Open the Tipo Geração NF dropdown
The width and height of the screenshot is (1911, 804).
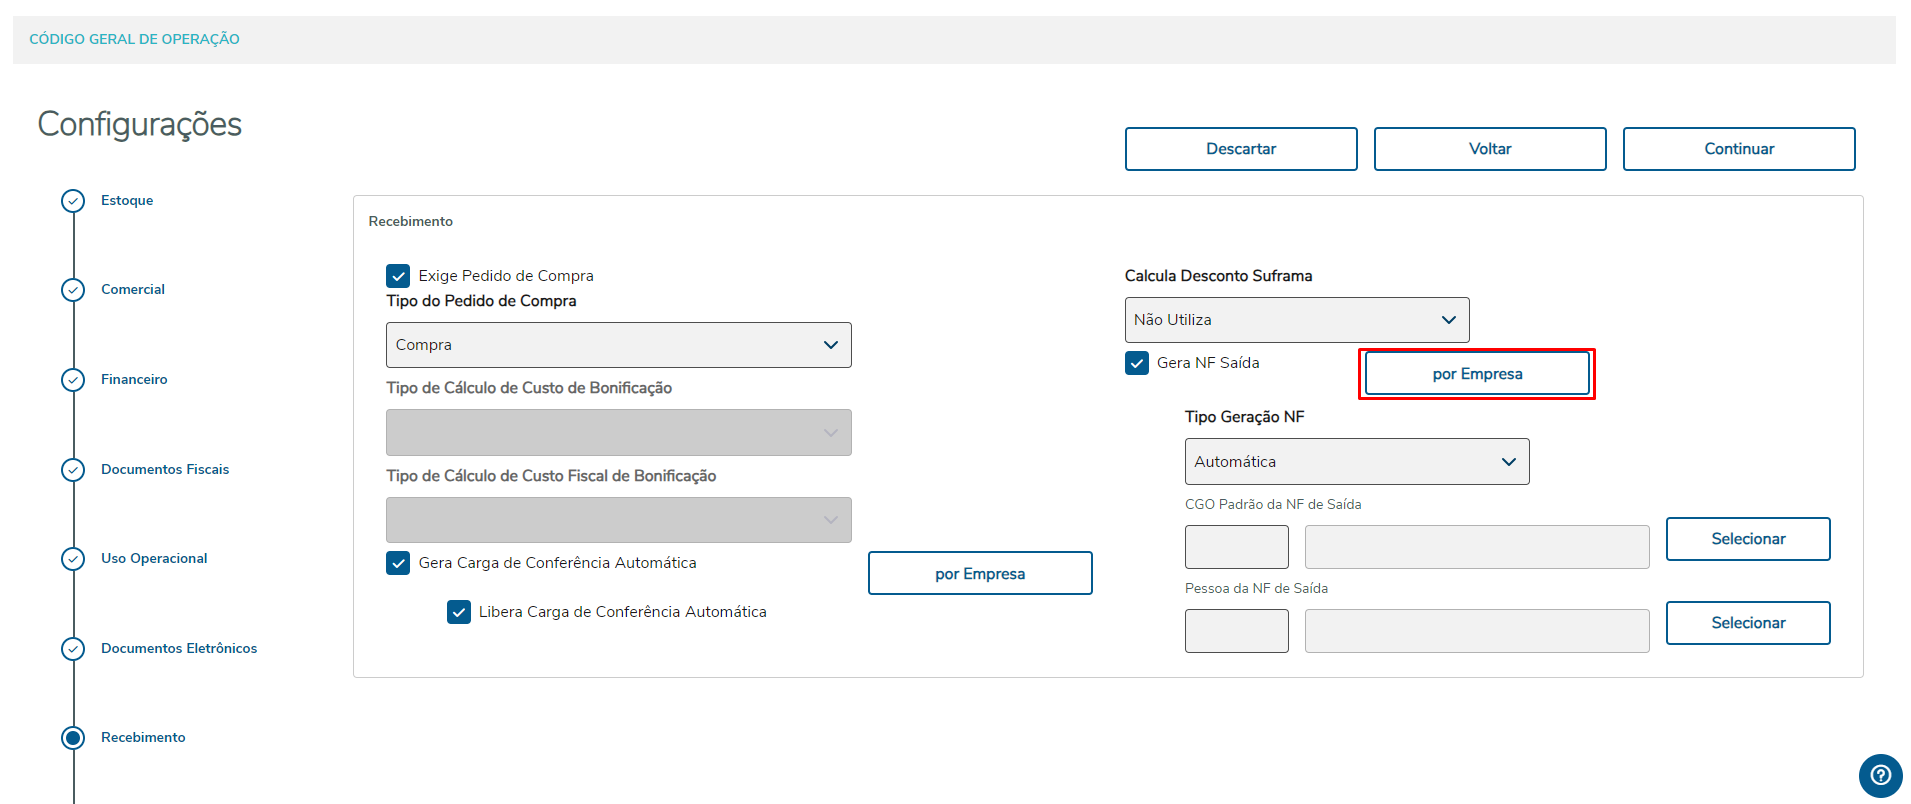pos(1356,462)
